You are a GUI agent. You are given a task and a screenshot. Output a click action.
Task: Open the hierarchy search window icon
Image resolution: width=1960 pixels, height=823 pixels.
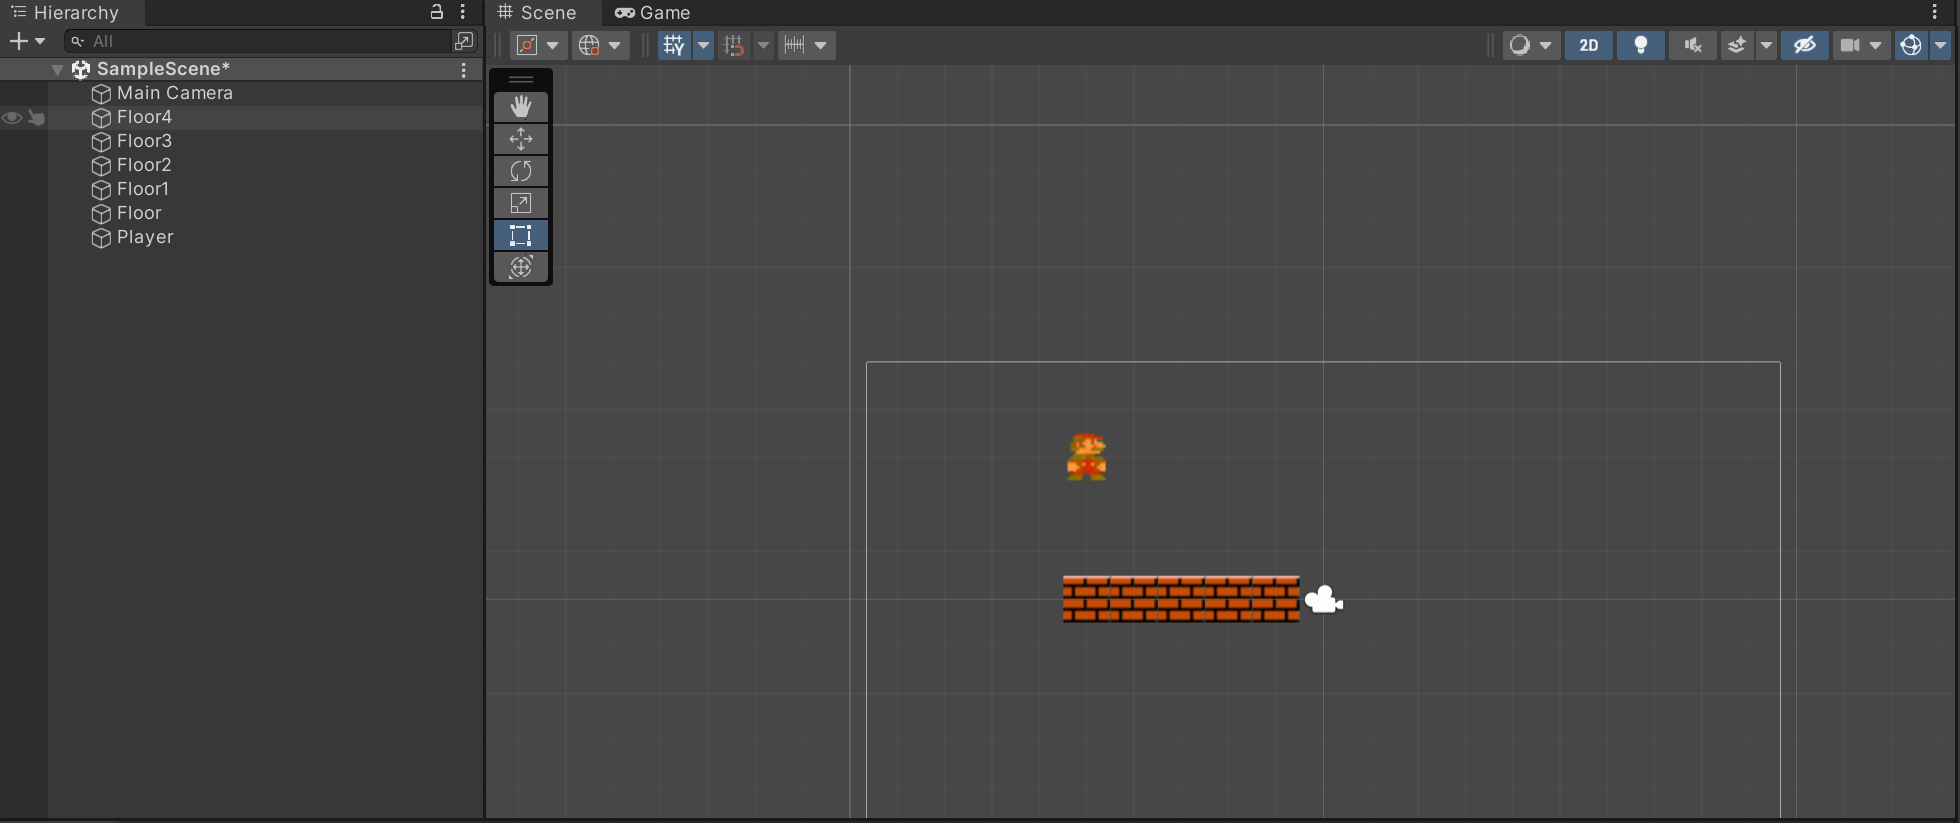[x=464, y=41]
